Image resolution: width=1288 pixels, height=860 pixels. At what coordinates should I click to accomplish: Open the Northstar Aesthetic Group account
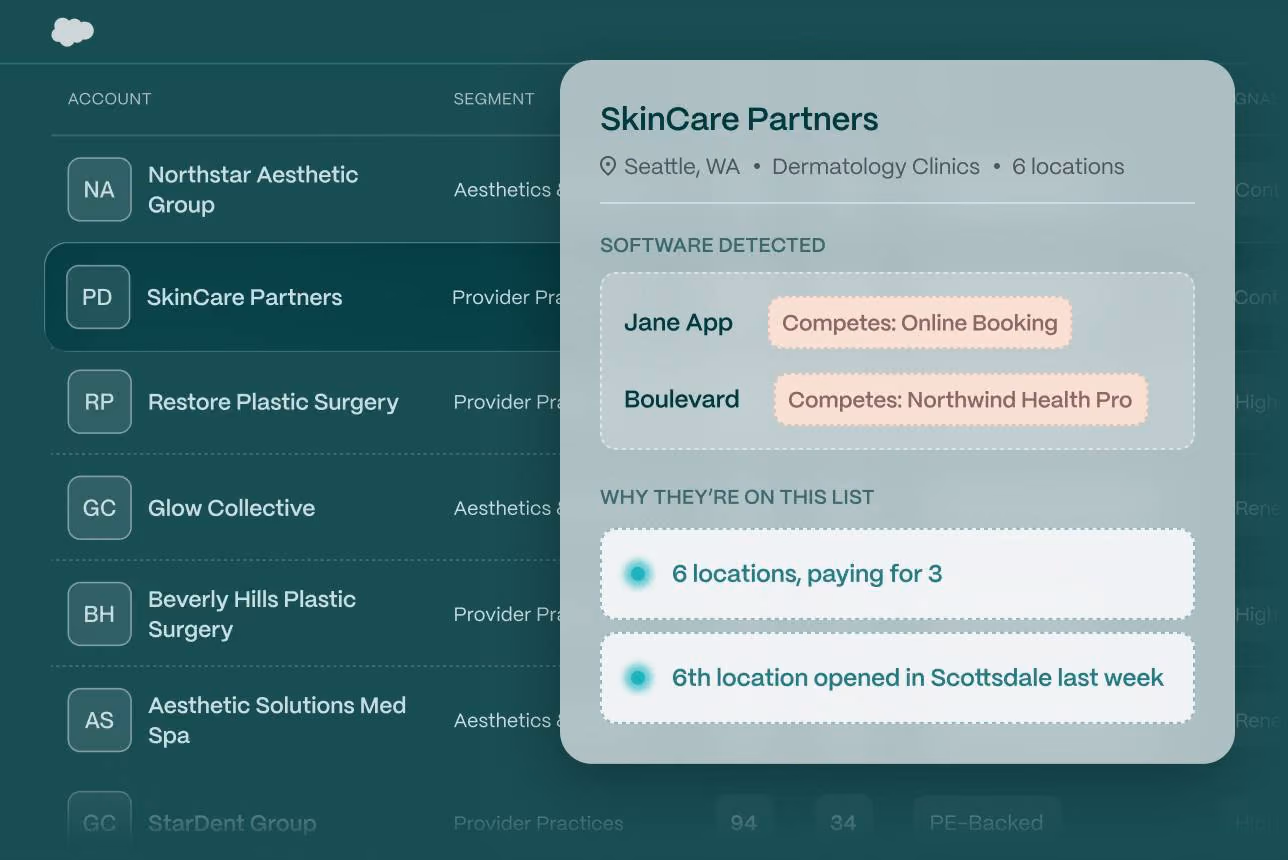(x=252, y=189)
